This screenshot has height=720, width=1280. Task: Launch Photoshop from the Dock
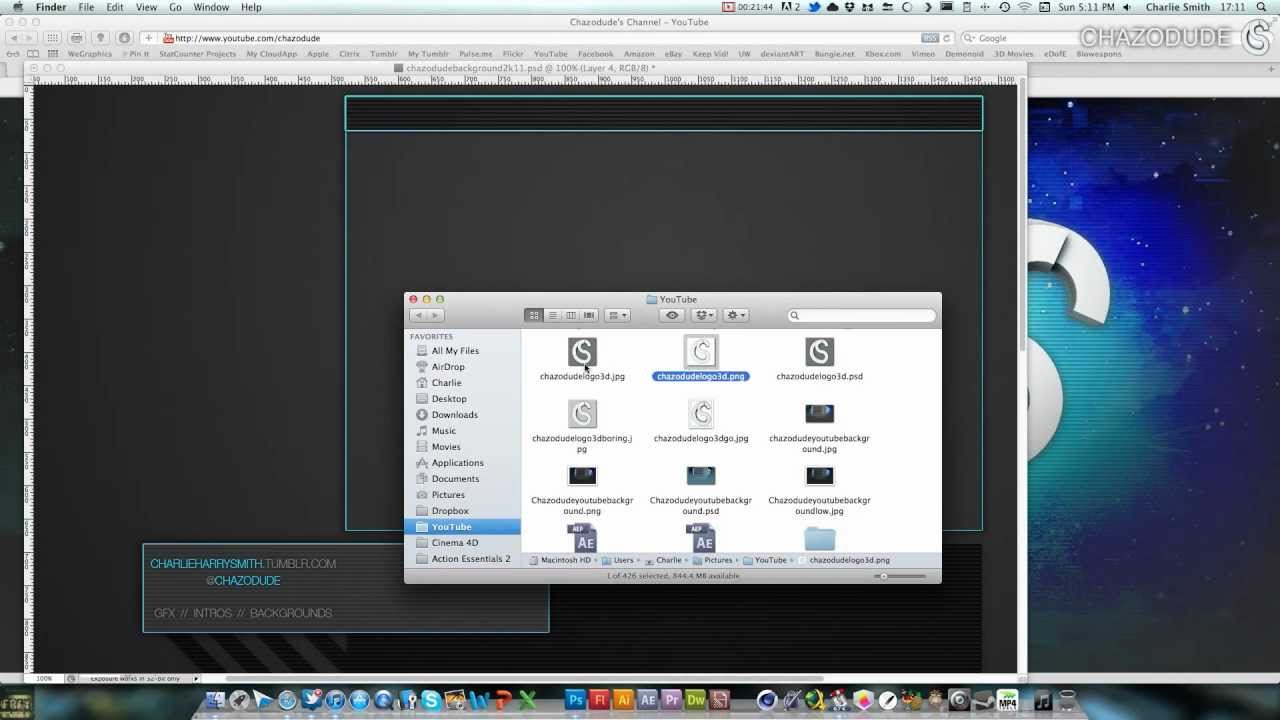pyautogui.click(x=575, y=700)
